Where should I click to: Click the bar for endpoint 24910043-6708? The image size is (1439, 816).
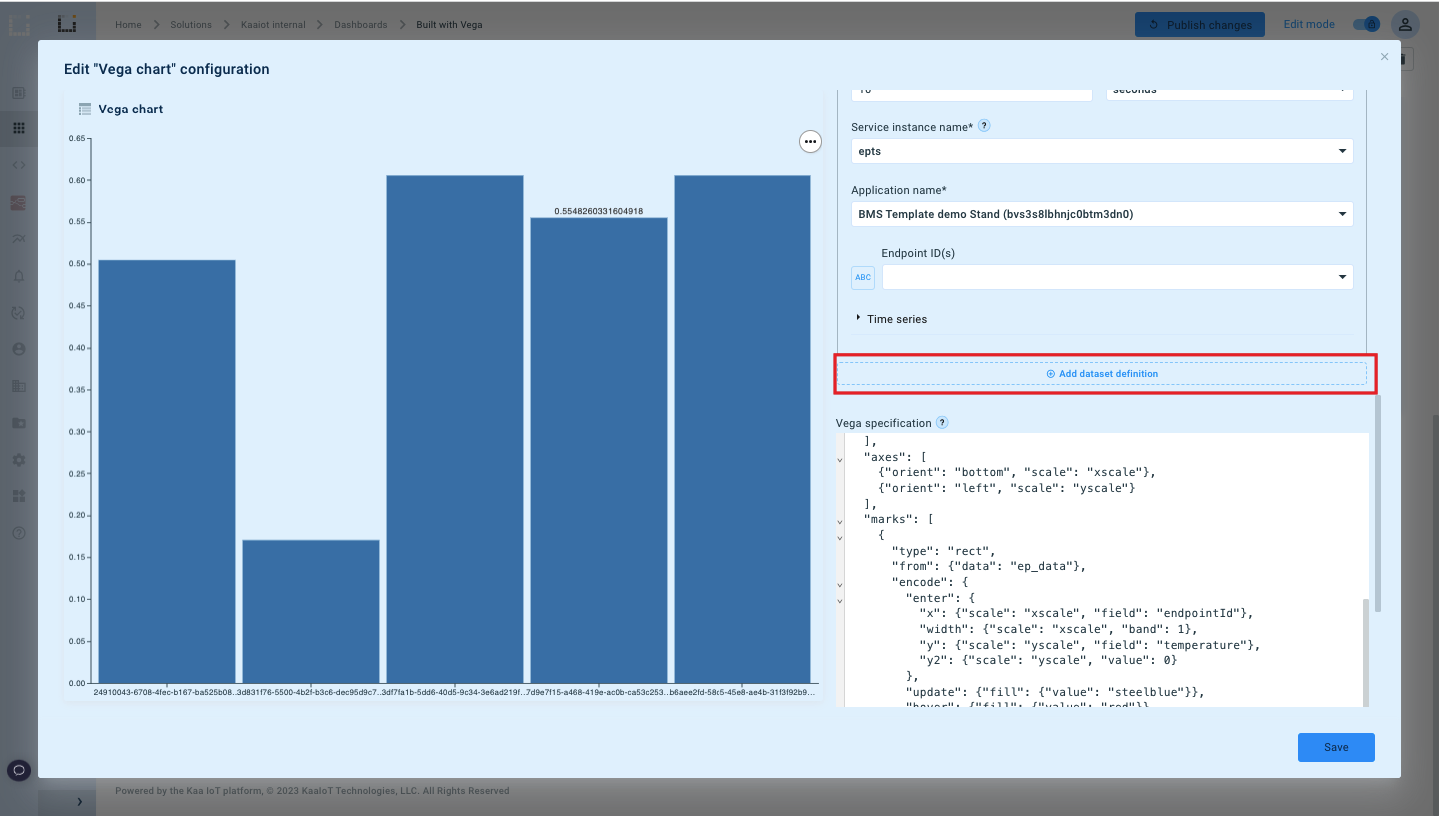167,471
